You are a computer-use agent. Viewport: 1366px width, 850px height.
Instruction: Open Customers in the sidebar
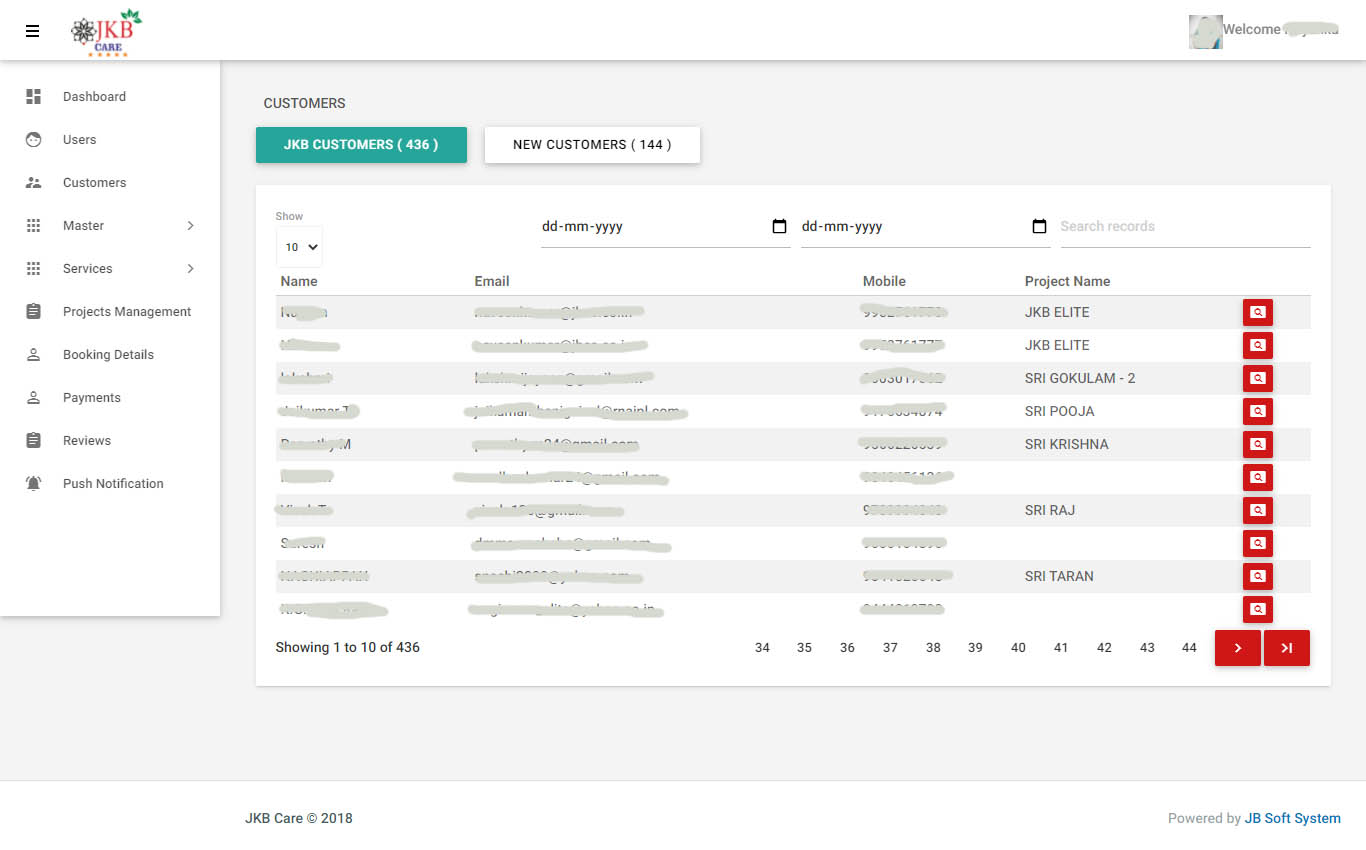pos(110,183)
